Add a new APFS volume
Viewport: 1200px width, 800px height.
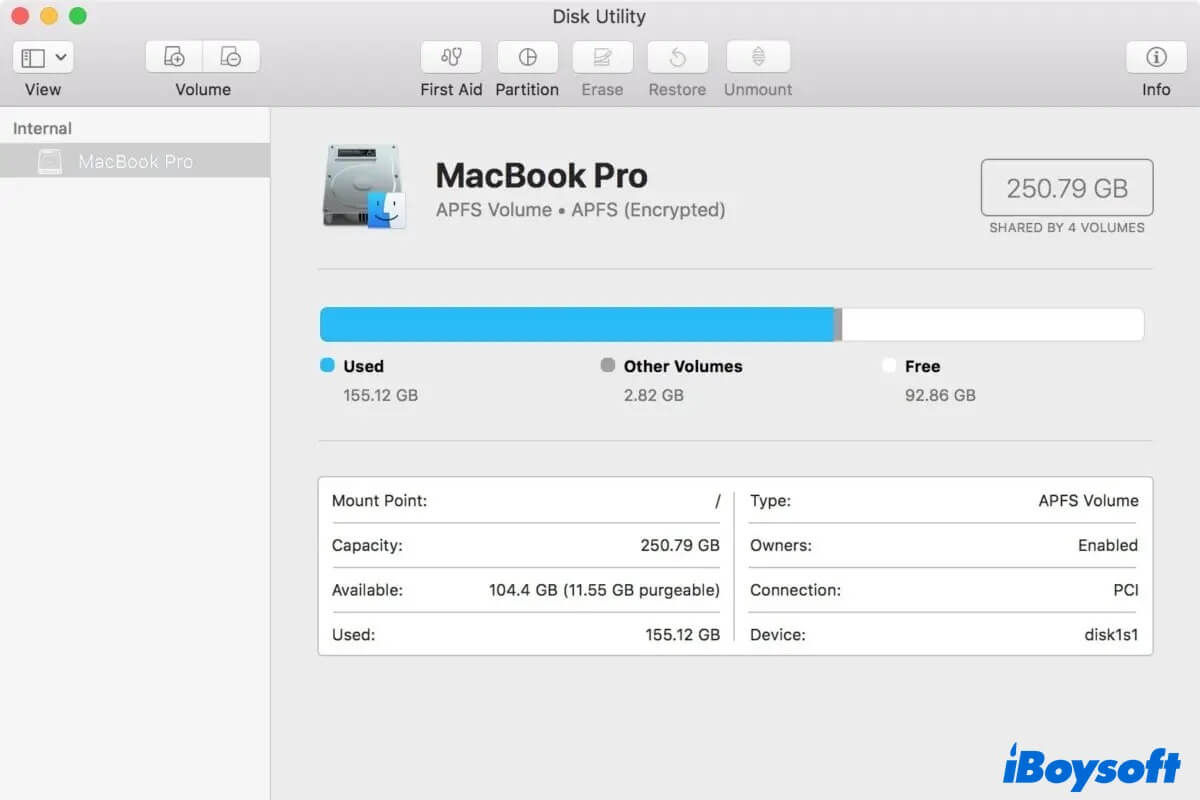(173, 57)
